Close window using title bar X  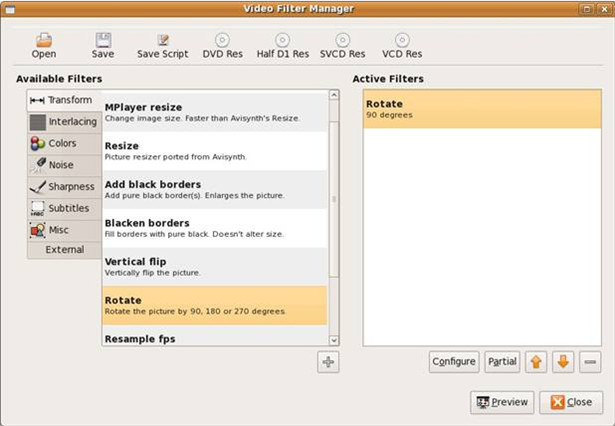click(x=604, y=9)
